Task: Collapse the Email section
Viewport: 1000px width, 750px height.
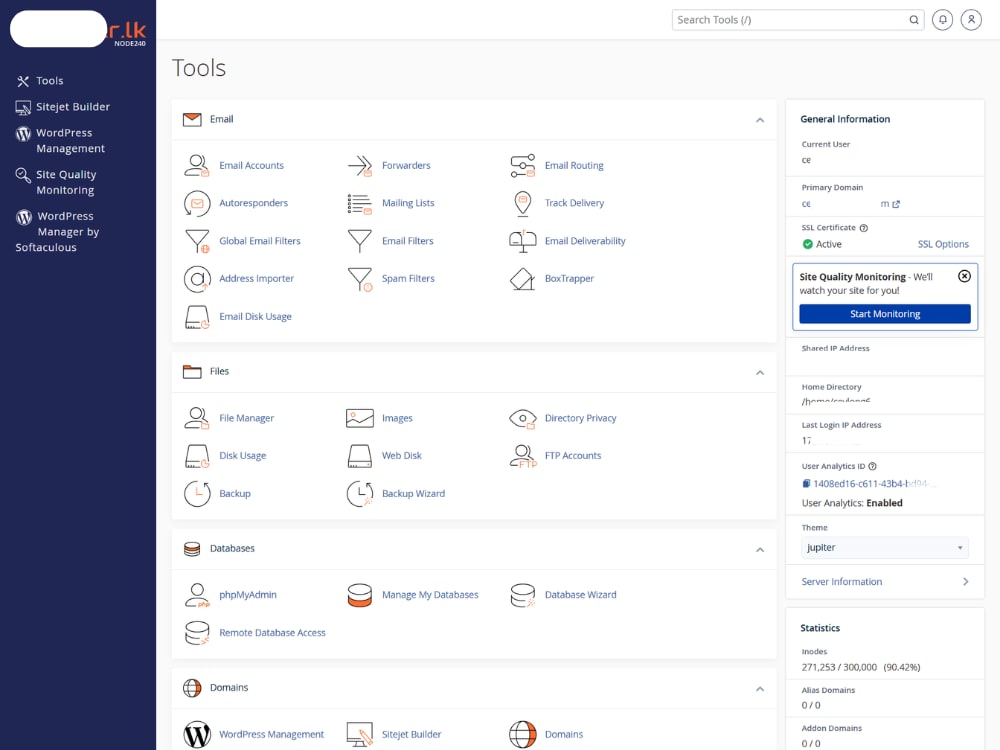Action: pos(760,120)
